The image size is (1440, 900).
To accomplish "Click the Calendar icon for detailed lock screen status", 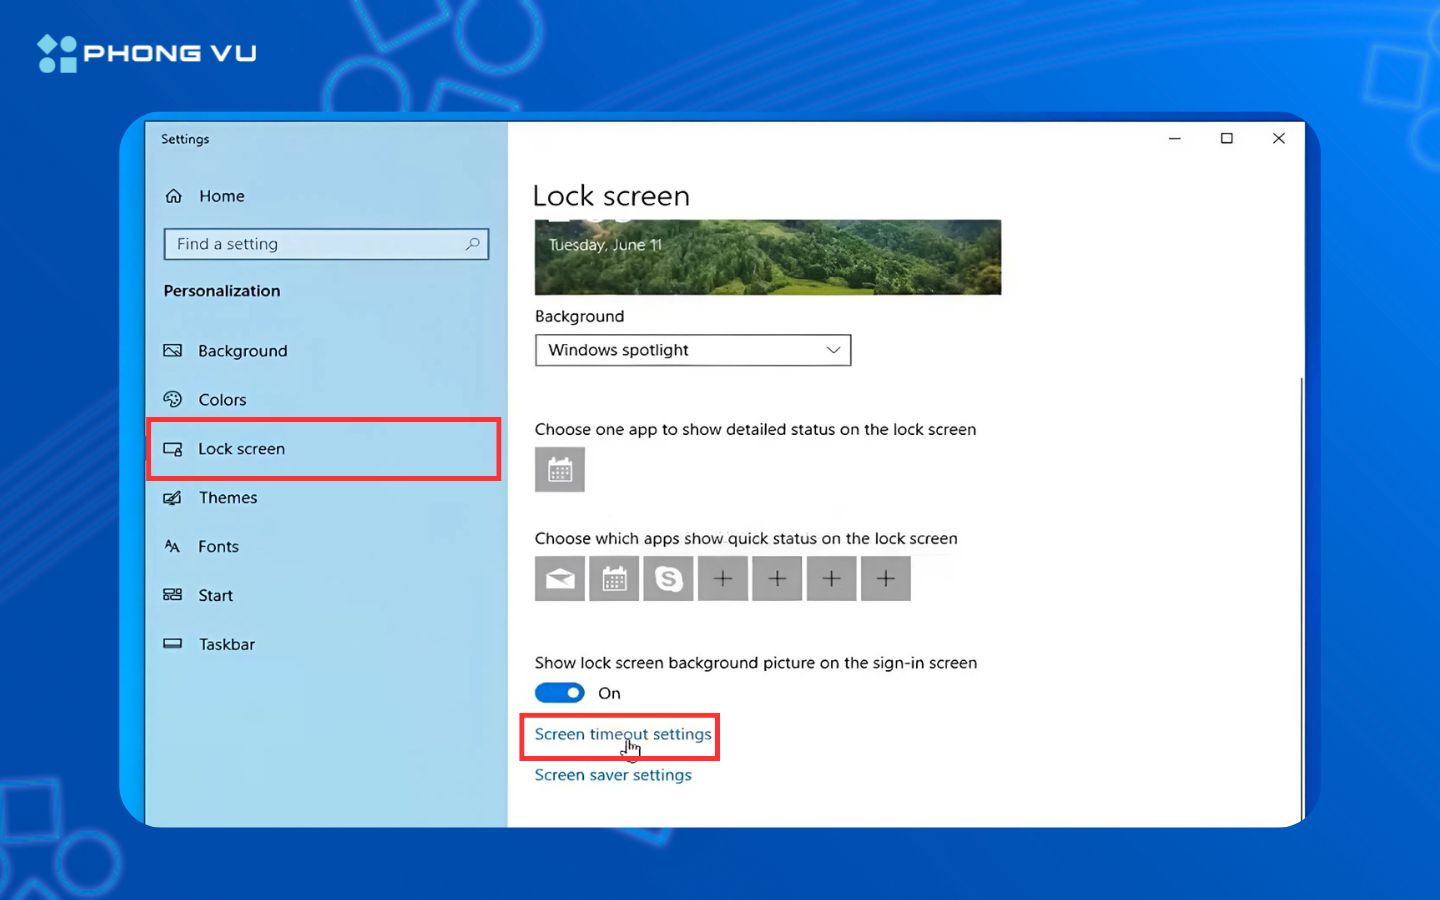I will tap(559, 469).
